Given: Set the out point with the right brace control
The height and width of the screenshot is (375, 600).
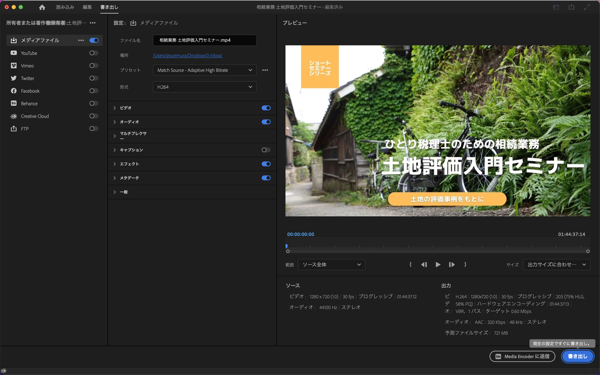Looking at the screenshot, I should click(465, 264).
